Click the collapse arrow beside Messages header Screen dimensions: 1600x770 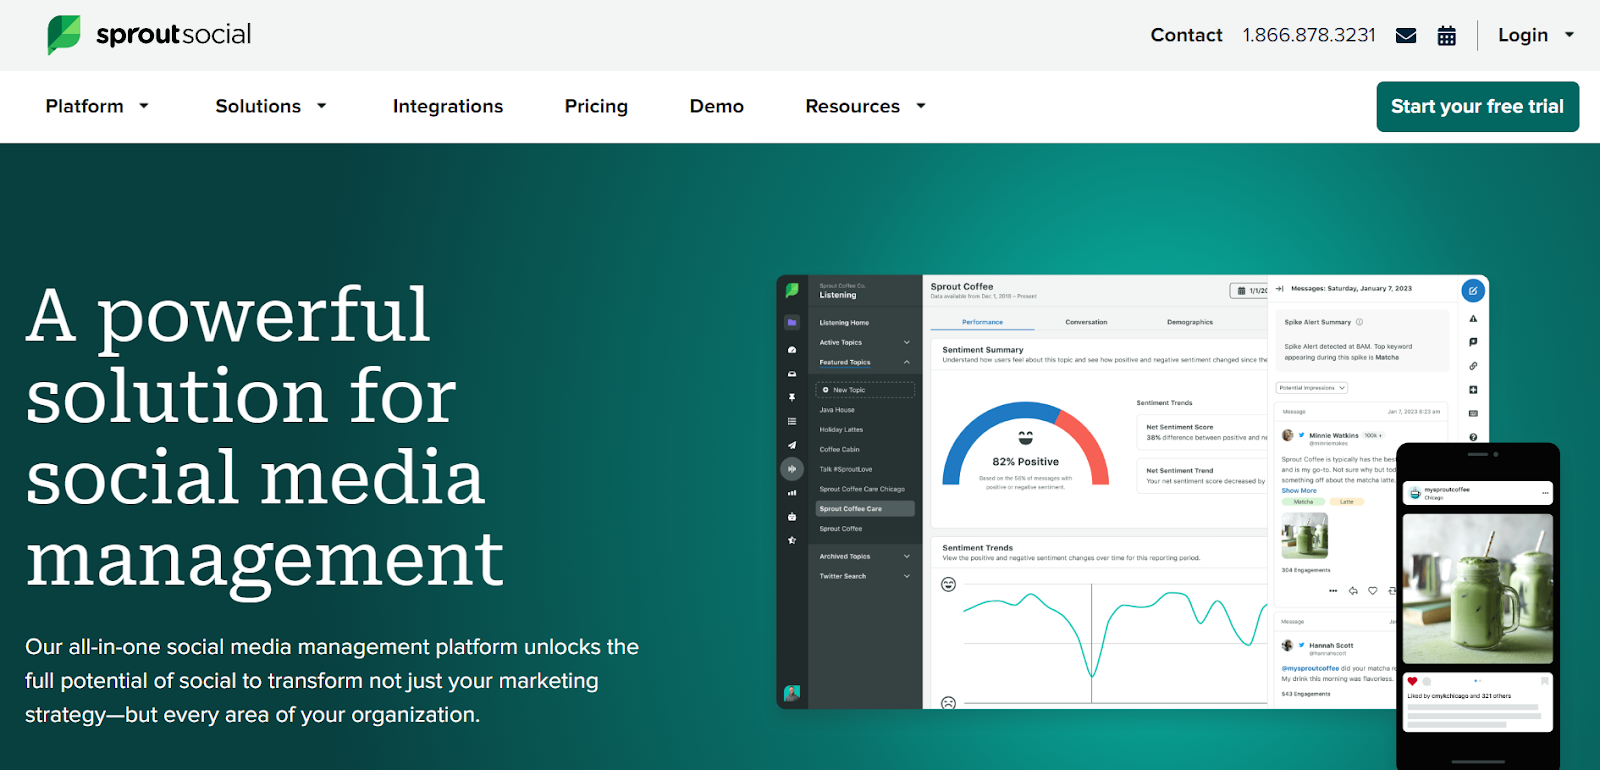point(1280,288)
